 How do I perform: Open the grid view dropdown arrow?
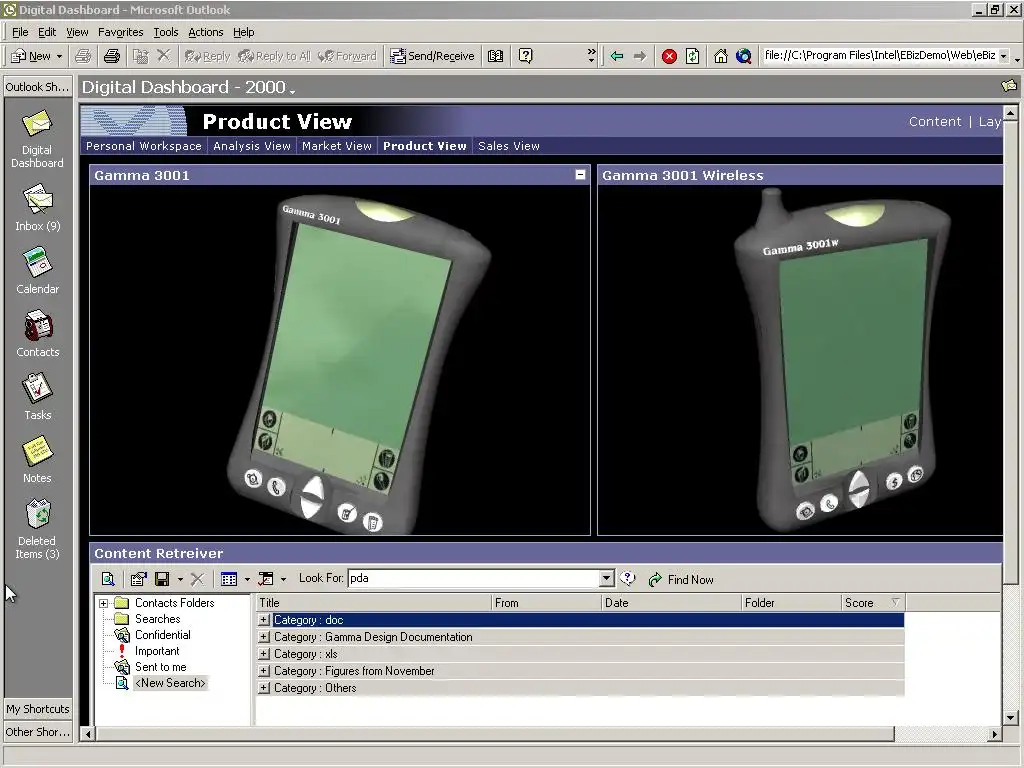247,579
